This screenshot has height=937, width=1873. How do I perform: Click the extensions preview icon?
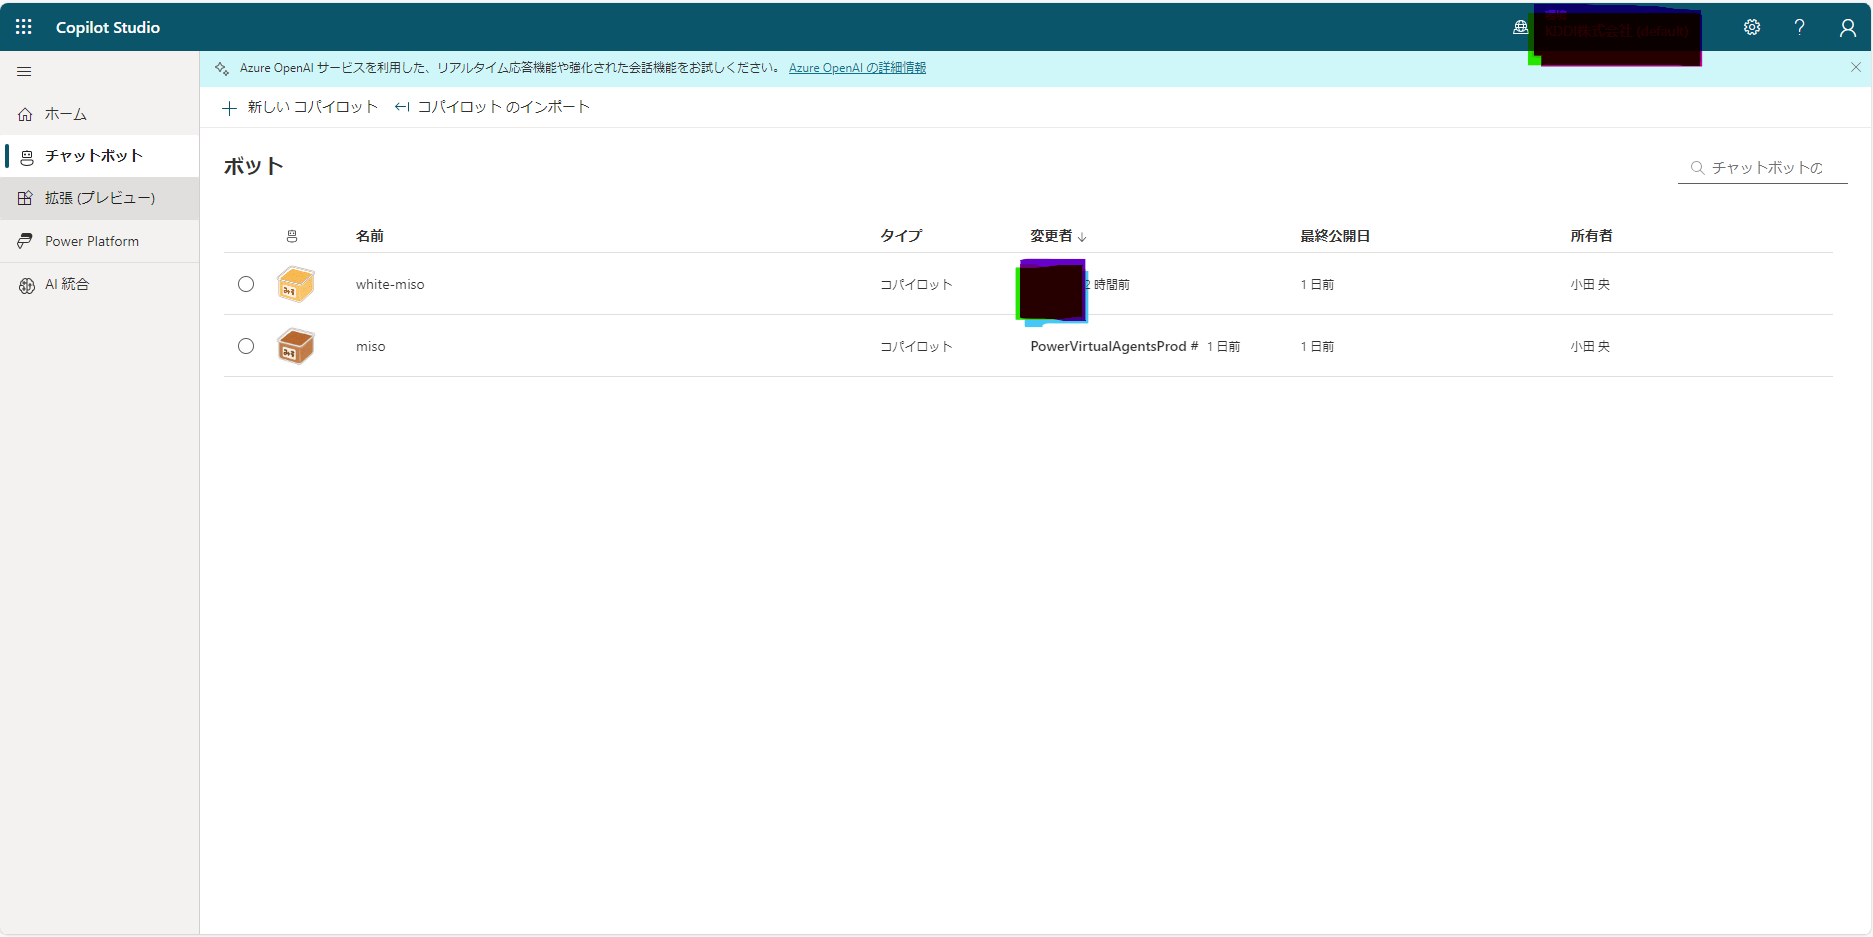click(26, 198)
